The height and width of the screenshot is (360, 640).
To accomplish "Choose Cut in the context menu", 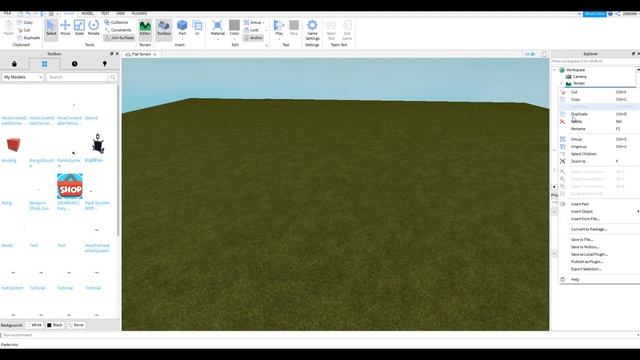I will (x=599, y=92).
